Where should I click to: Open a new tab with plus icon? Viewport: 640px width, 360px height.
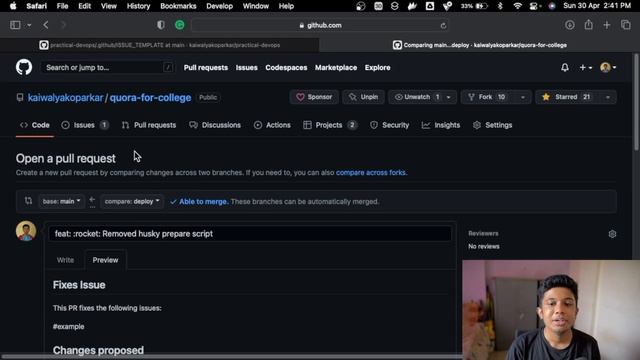point(607,25)
